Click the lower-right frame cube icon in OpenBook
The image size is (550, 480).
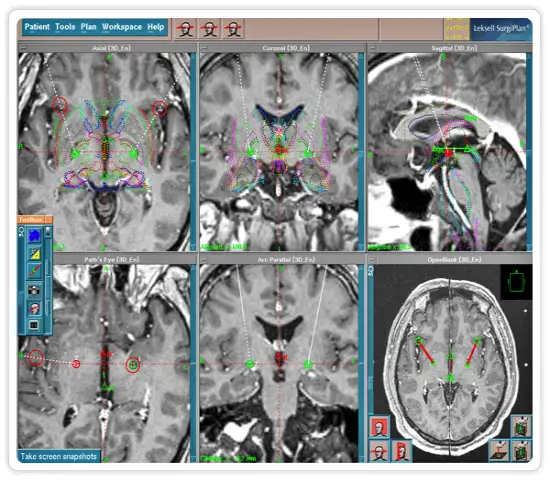[x=522, y=451]
